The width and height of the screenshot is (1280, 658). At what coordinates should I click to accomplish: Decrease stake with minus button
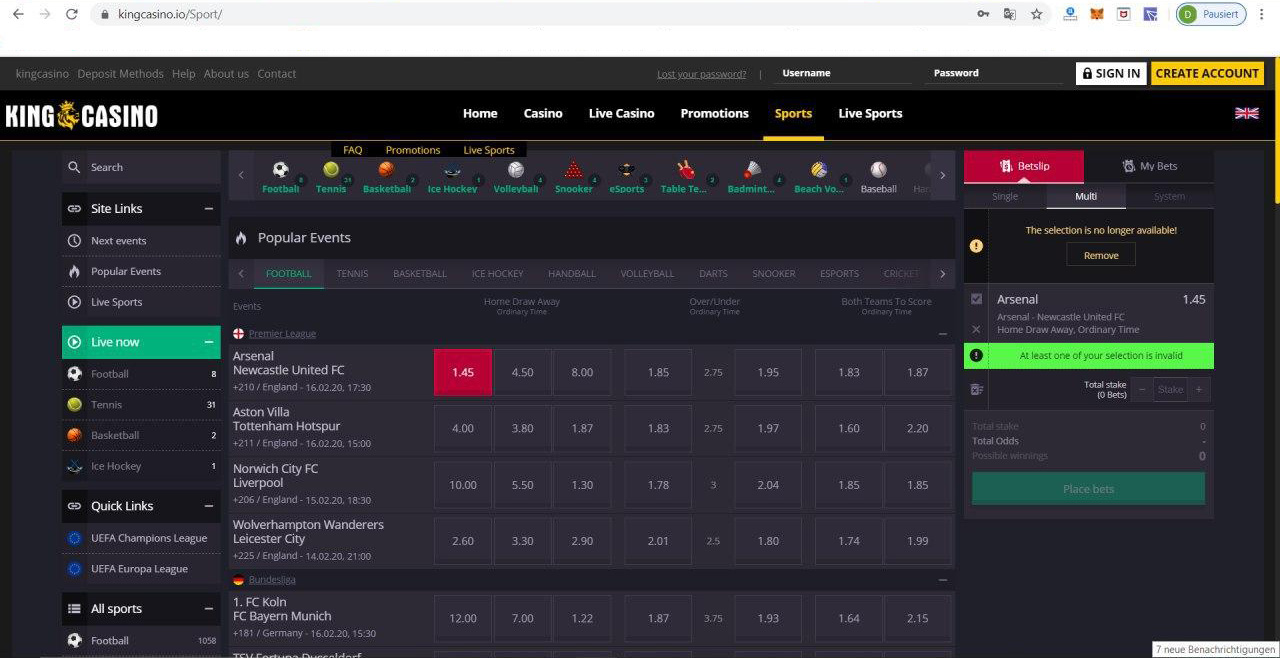click(x=1143, y=390)
